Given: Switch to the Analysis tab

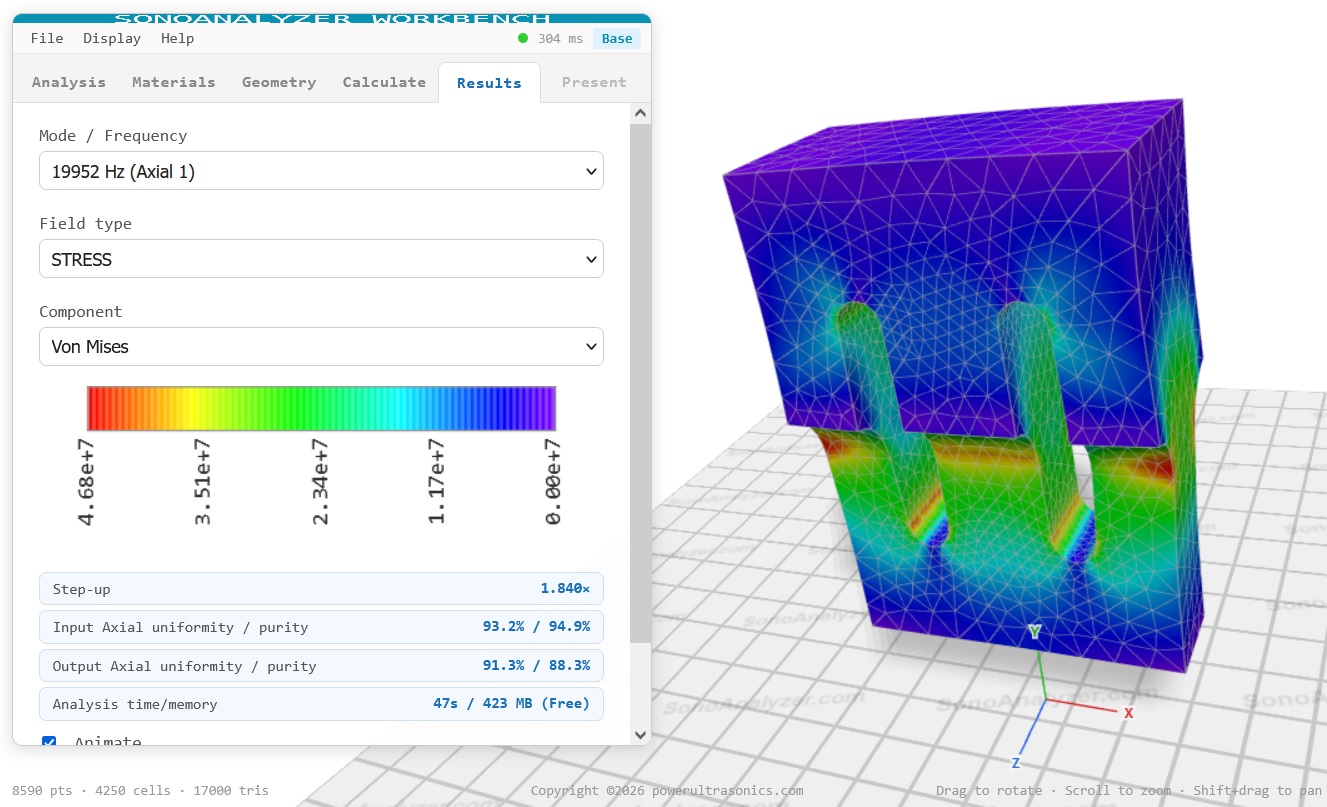Looking at the screenshot, I should tap(69, 82).
